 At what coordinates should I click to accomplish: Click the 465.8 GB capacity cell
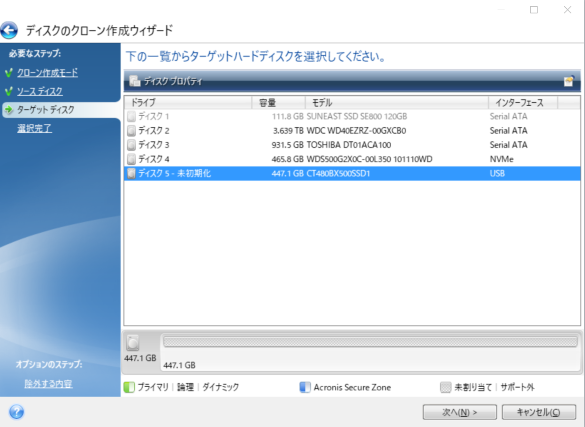[287, 159]
